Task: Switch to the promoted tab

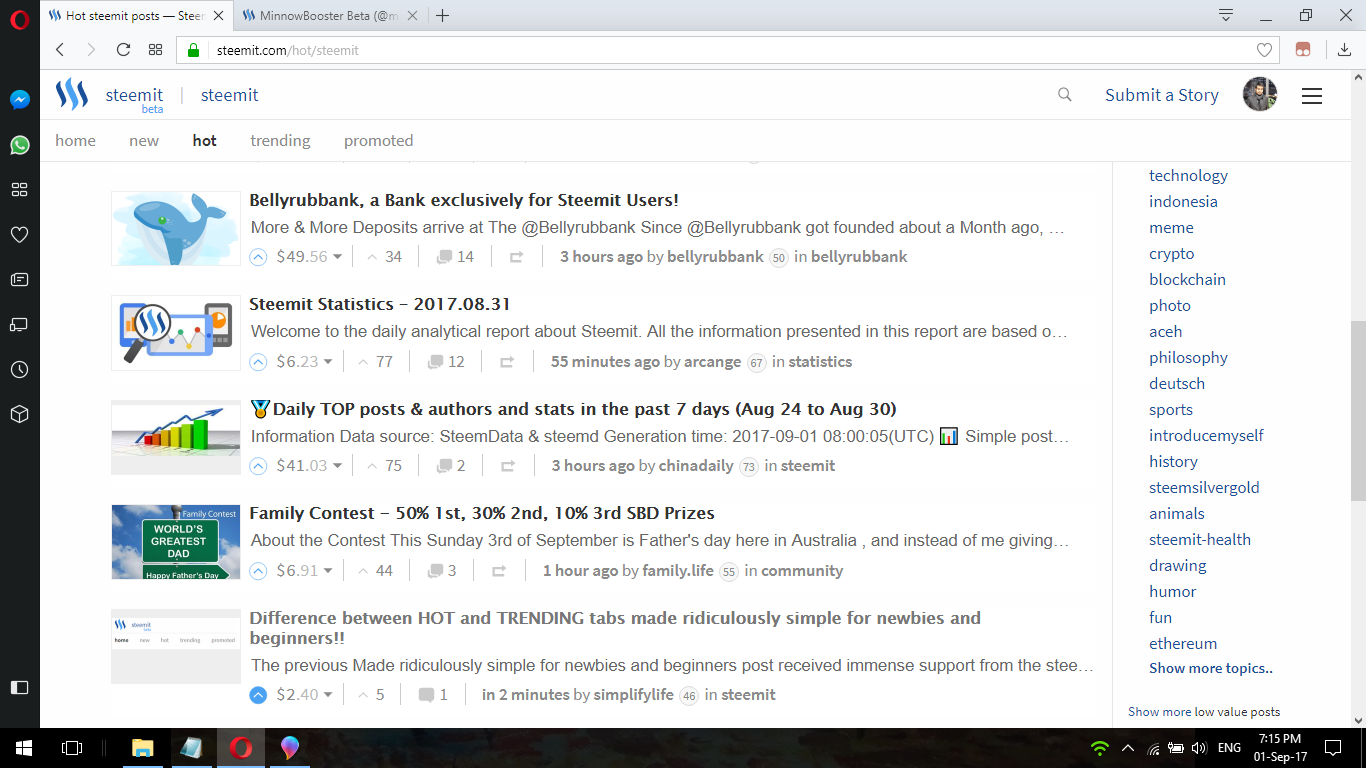Action: (x=378, y=141)
